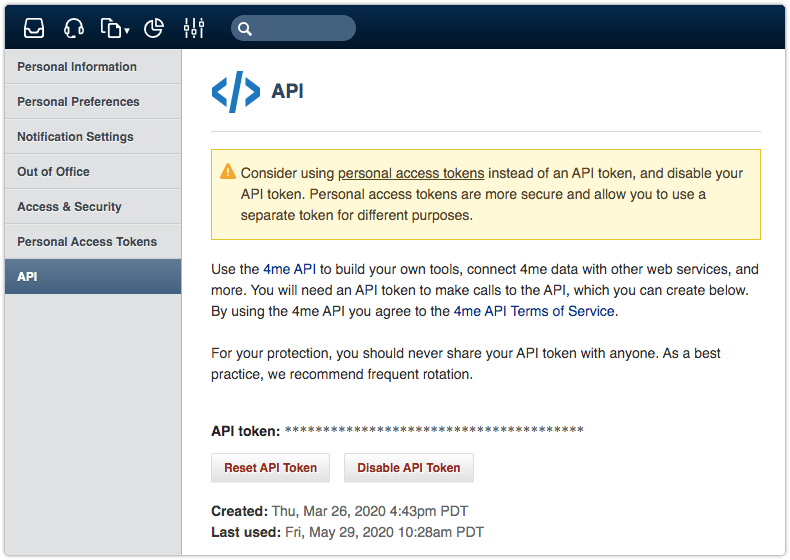790x560 pixels.
Task: Select Personal Preferences in sidebar
Action: tap(93, 101)
